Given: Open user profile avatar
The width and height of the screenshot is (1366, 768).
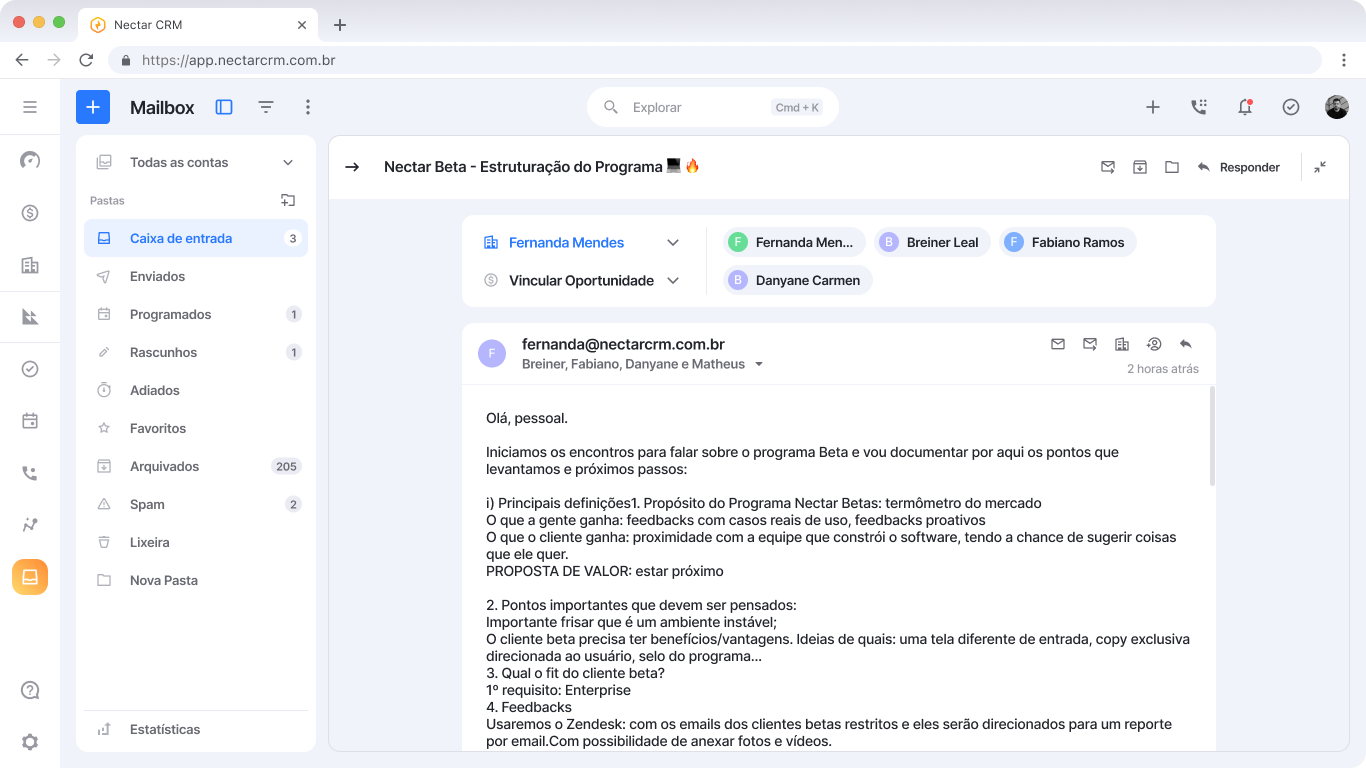Looking at the screenshot, I should coord(1337,107).
